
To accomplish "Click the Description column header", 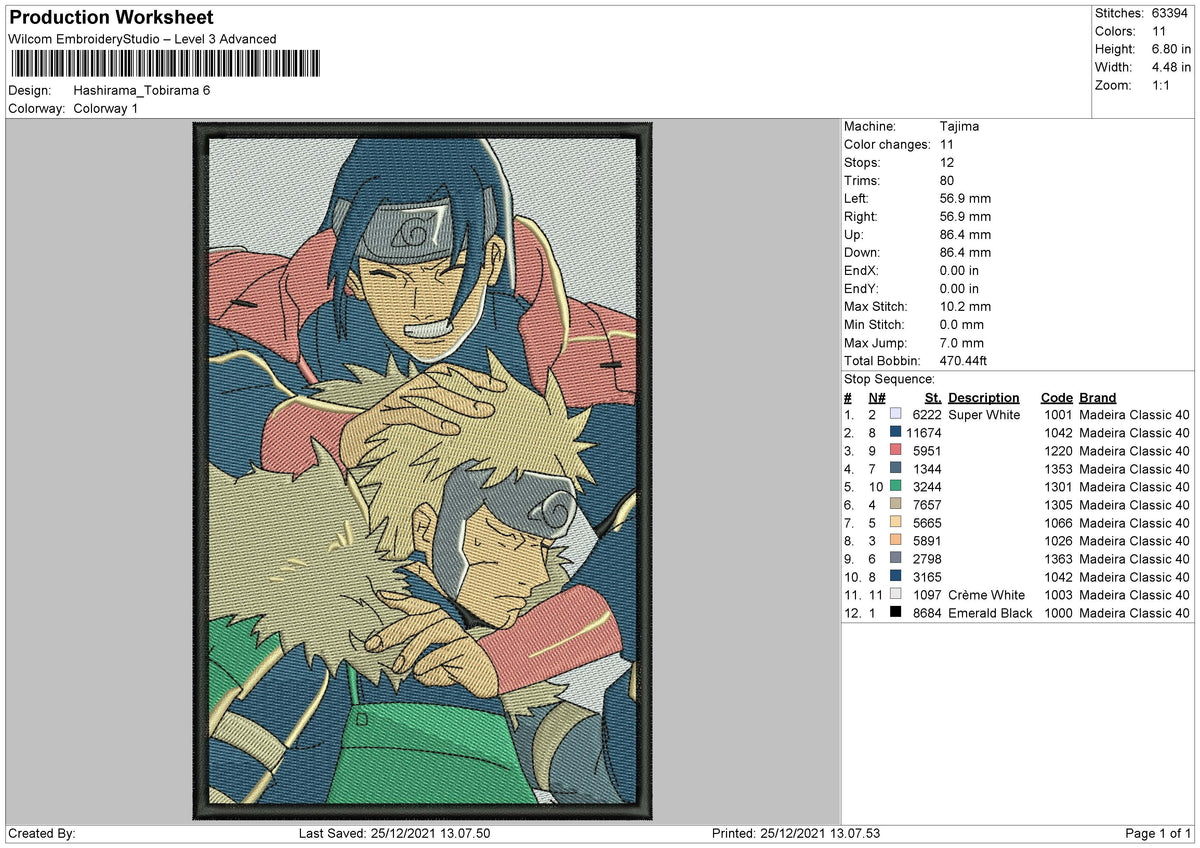I will [984, 397].
